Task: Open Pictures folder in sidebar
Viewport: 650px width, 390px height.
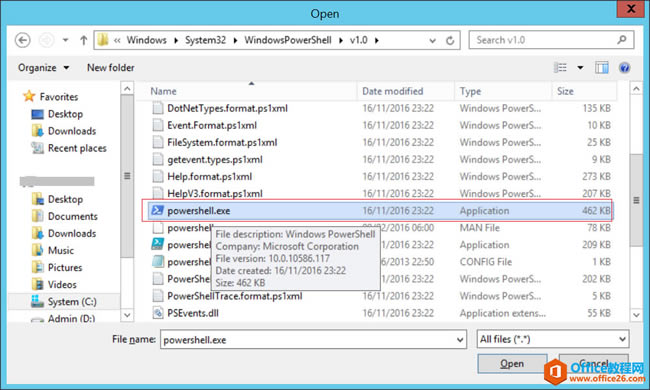Action: pos(65,267)
